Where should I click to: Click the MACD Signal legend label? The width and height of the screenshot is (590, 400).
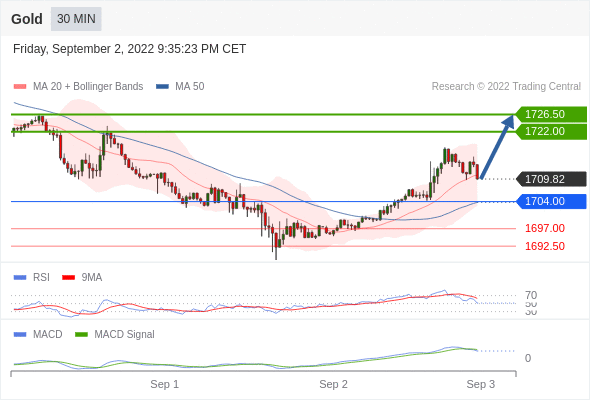pos(125,335)
